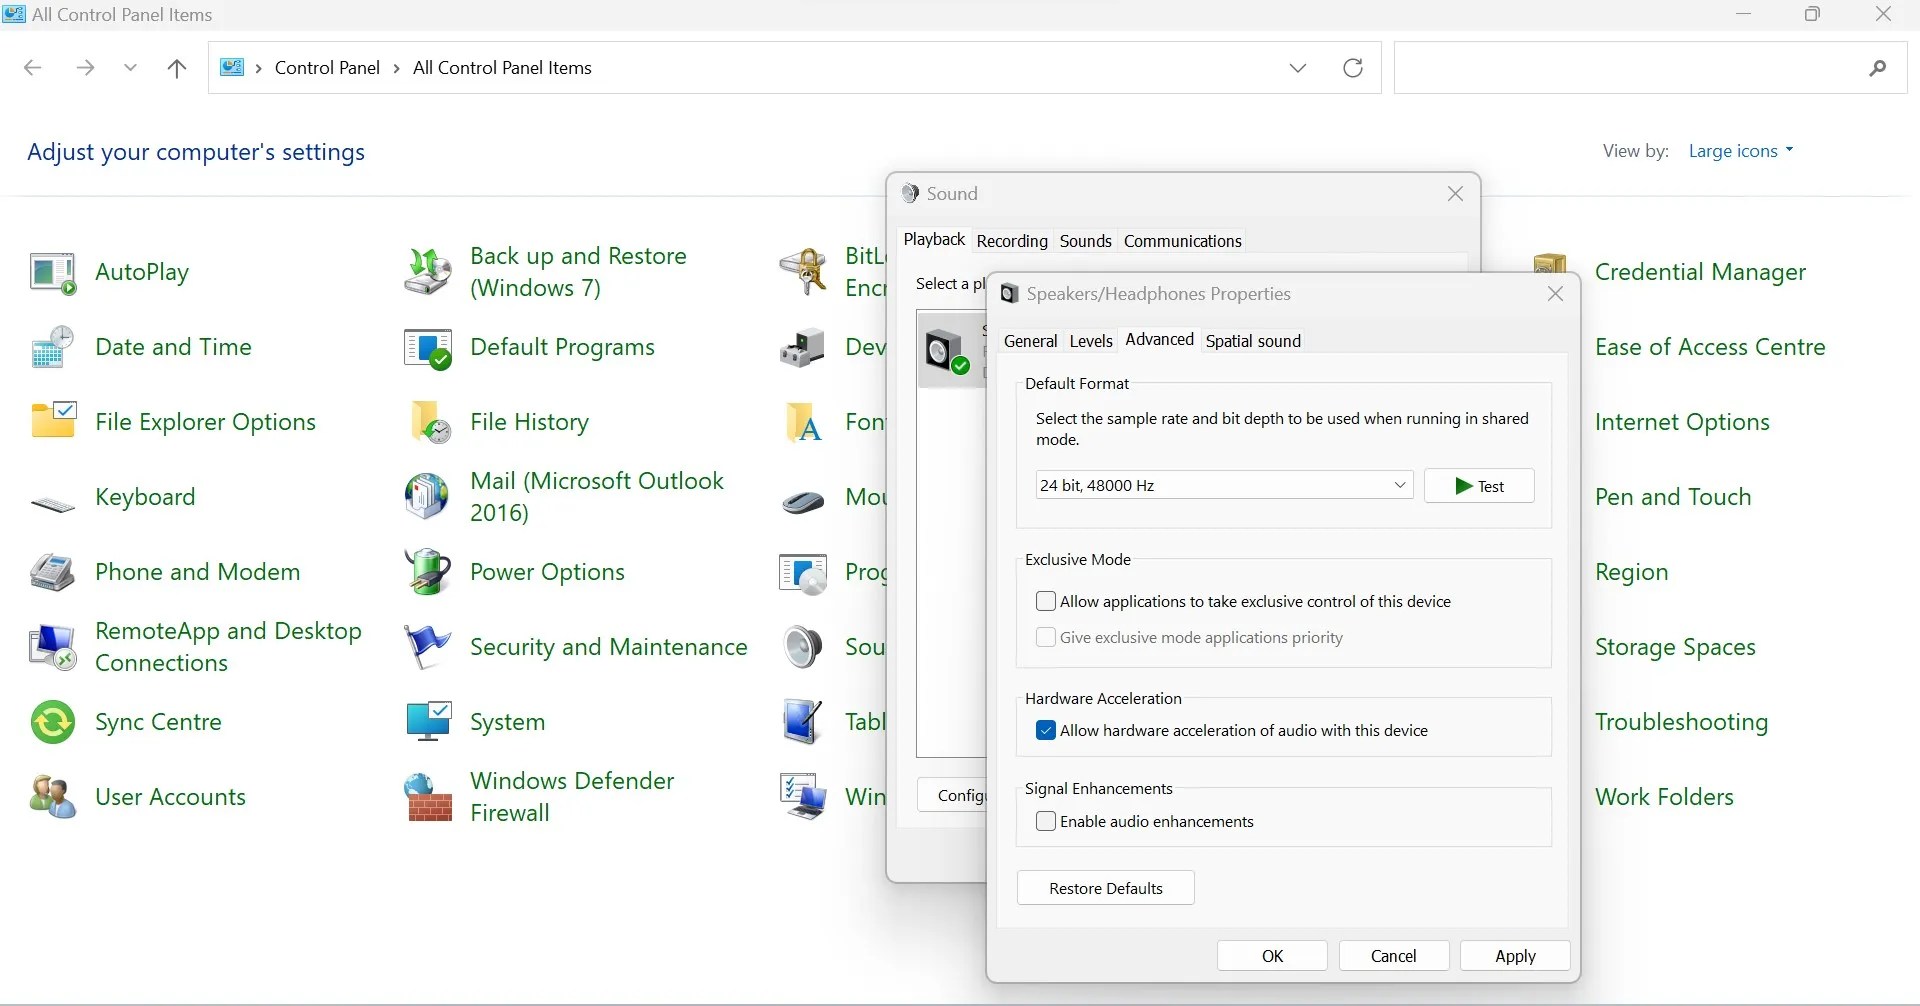Image resolution: width=1920 pixels, height=1006 pixels.
Task: Open the Devices and Printers icon
Action: [x=803, y=347]
